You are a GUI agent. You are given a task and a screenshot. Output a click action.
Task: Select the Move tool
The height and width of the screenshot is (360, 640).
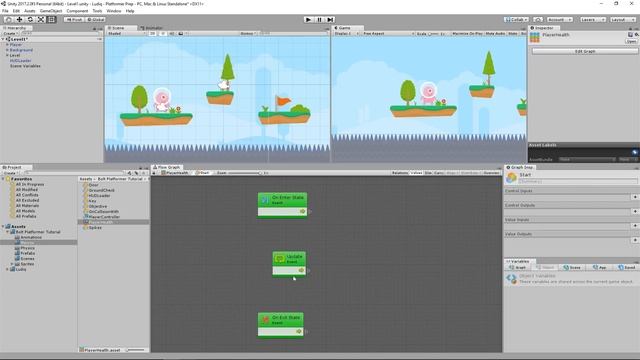[19, 19]
